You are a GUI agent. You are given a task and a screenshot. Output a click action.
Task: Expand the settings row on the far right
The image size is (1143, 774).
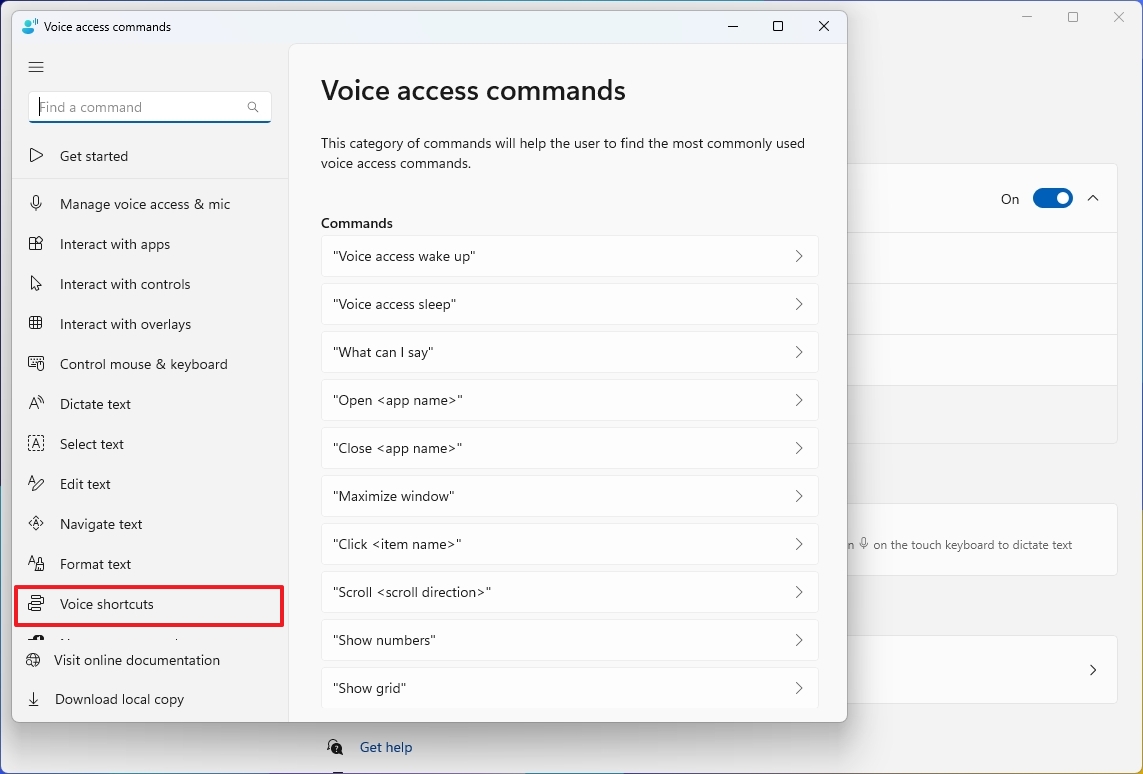(x=1093, y=670)
